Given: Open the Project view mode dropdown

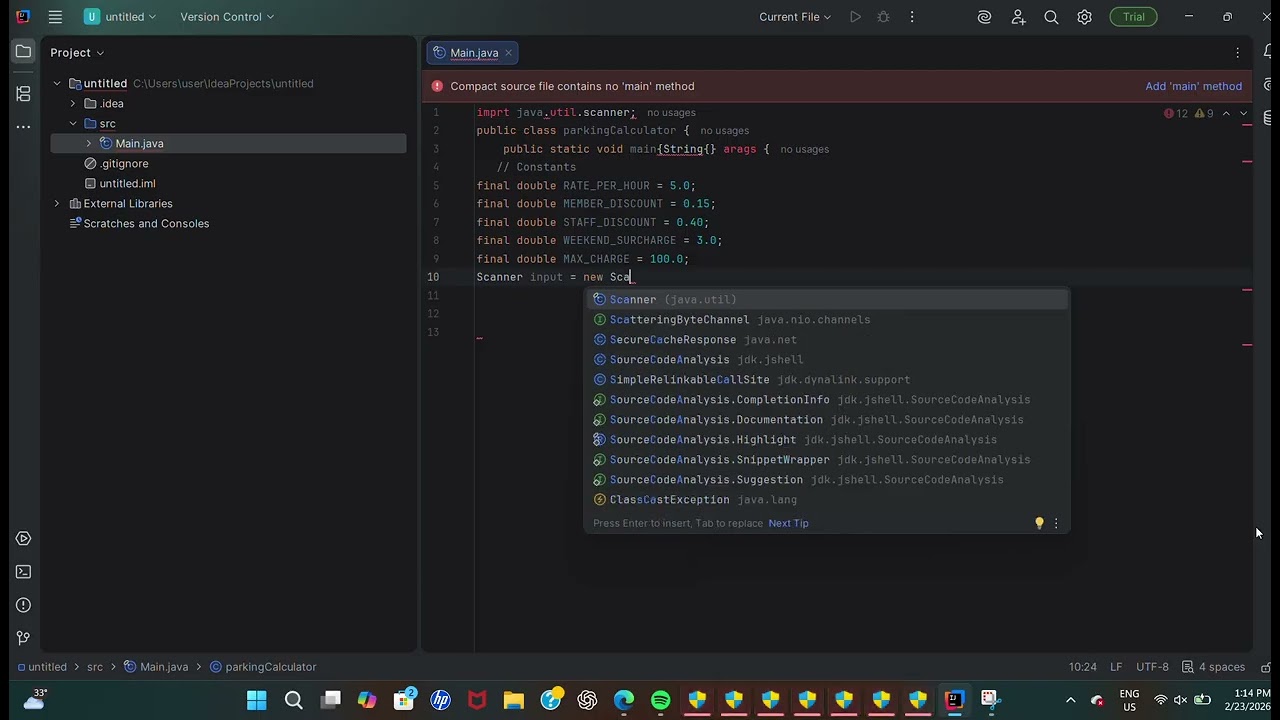Looking at the screenshot, I should 77,53.
